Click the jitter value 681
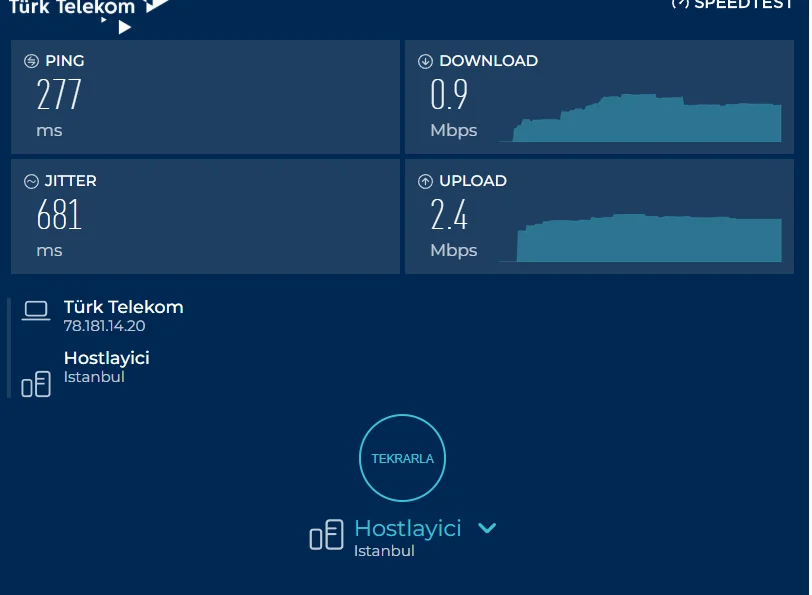The width and height of the screenshot is (812, 595). click(x=59, y=215)
